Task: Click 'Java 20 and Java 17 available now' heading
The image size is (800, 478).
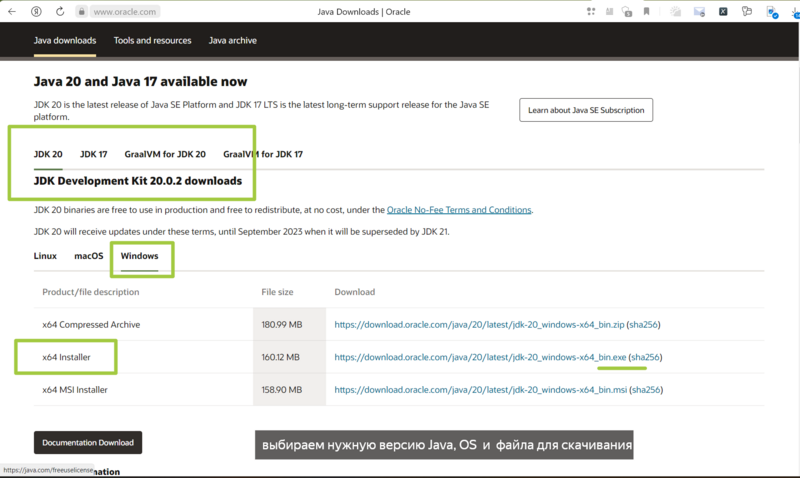Action: (x=140, y=82)
